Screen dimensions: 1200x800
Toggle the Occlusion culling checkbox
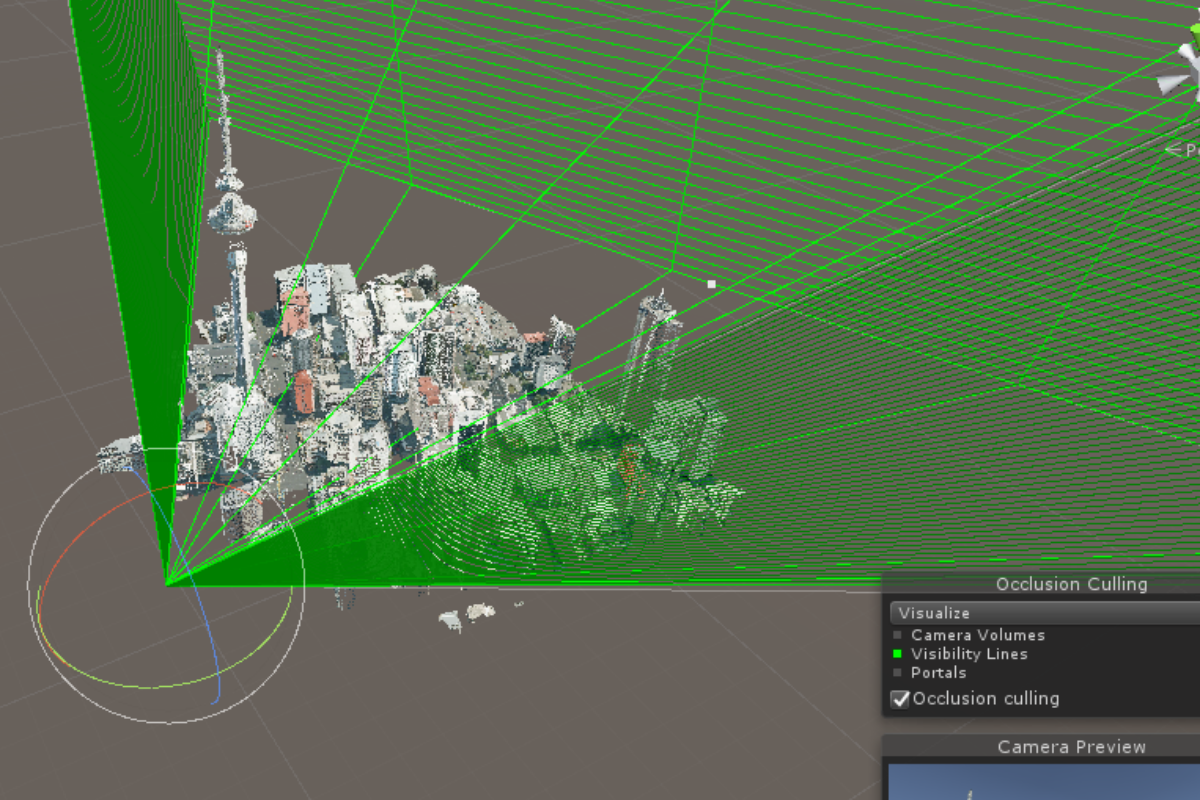(x=900, y=699)
